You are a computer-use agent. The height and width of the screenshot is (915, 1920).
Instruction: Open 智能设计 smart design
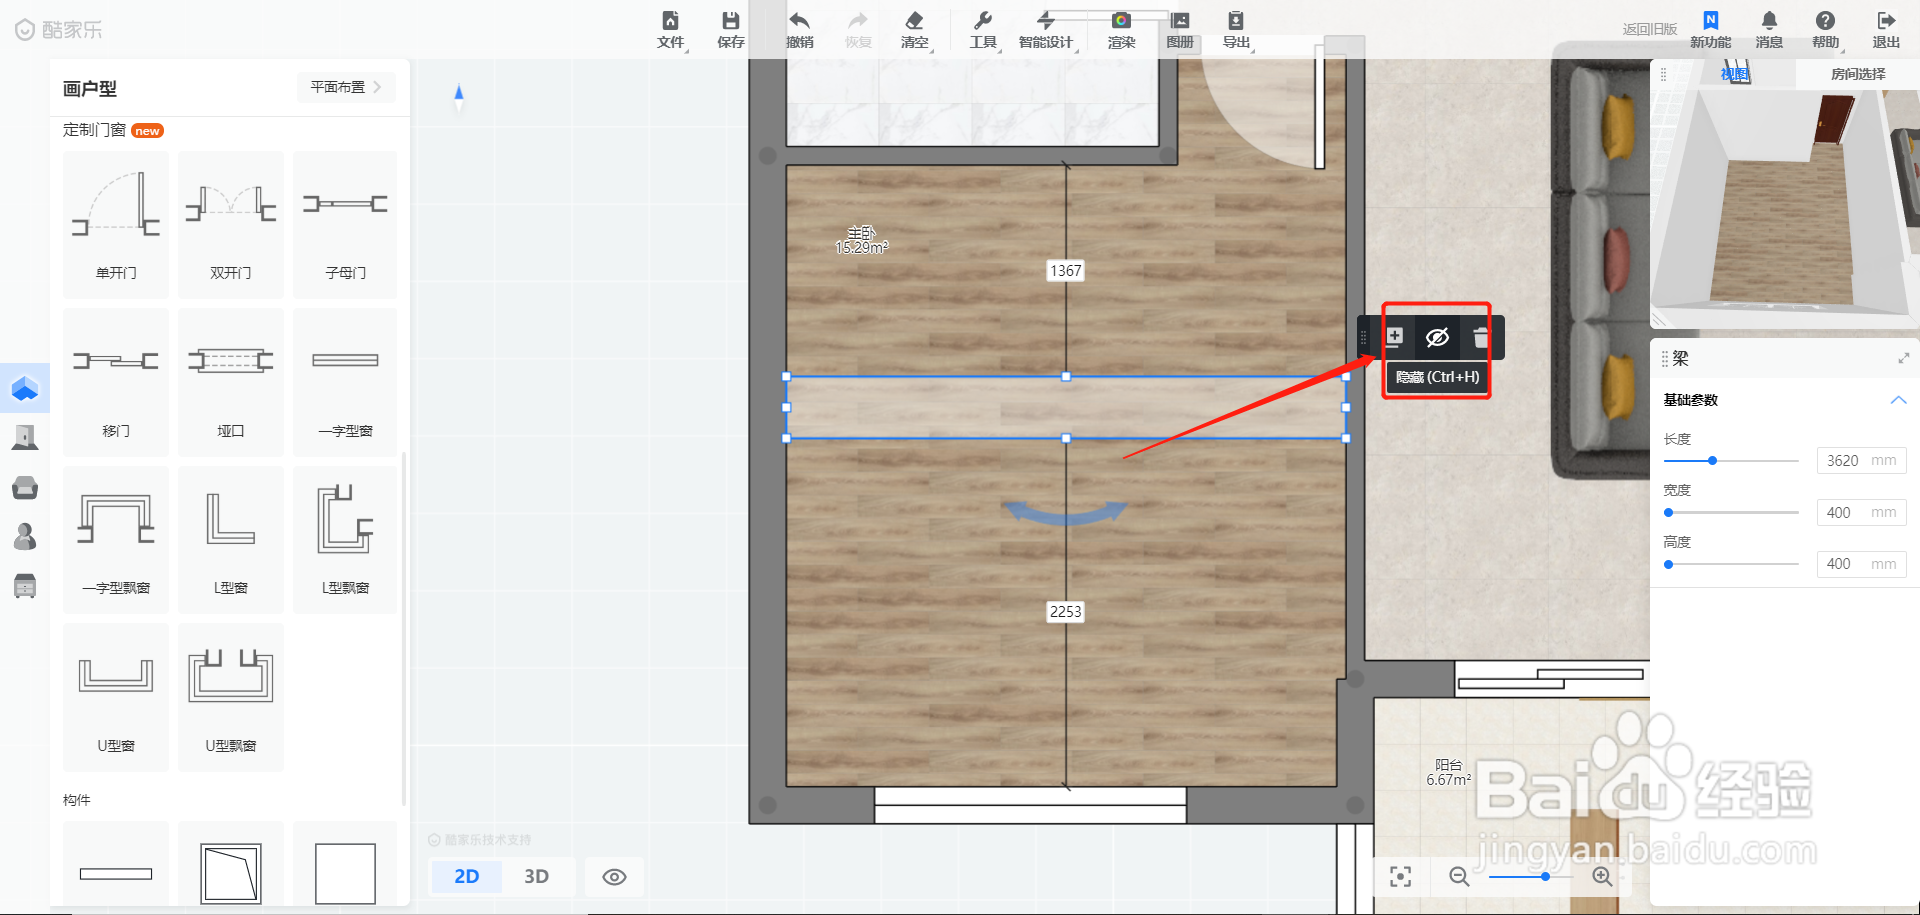coord(1046,30)
